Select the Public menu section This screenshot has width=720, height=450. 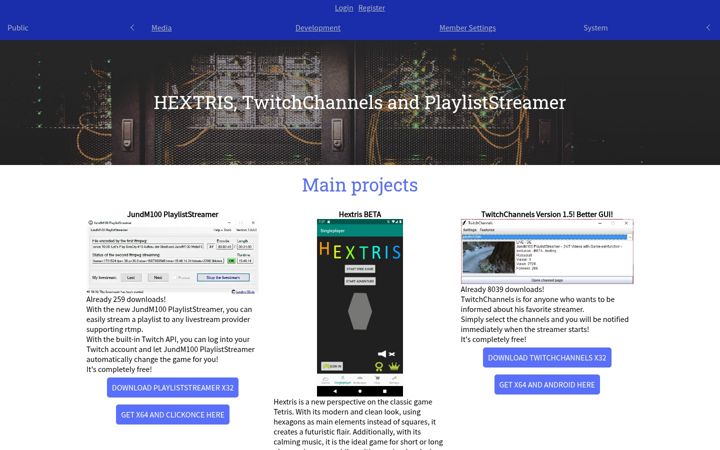[x=18, y=28]
